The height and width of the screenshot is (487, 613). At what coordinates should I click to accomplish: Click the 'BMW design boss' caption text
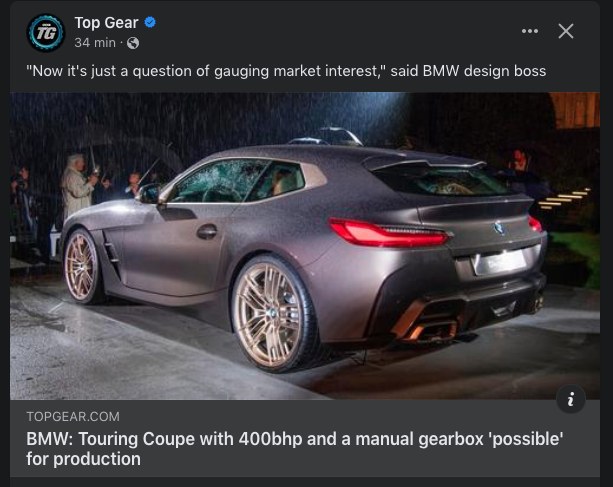tap(484, 71)
